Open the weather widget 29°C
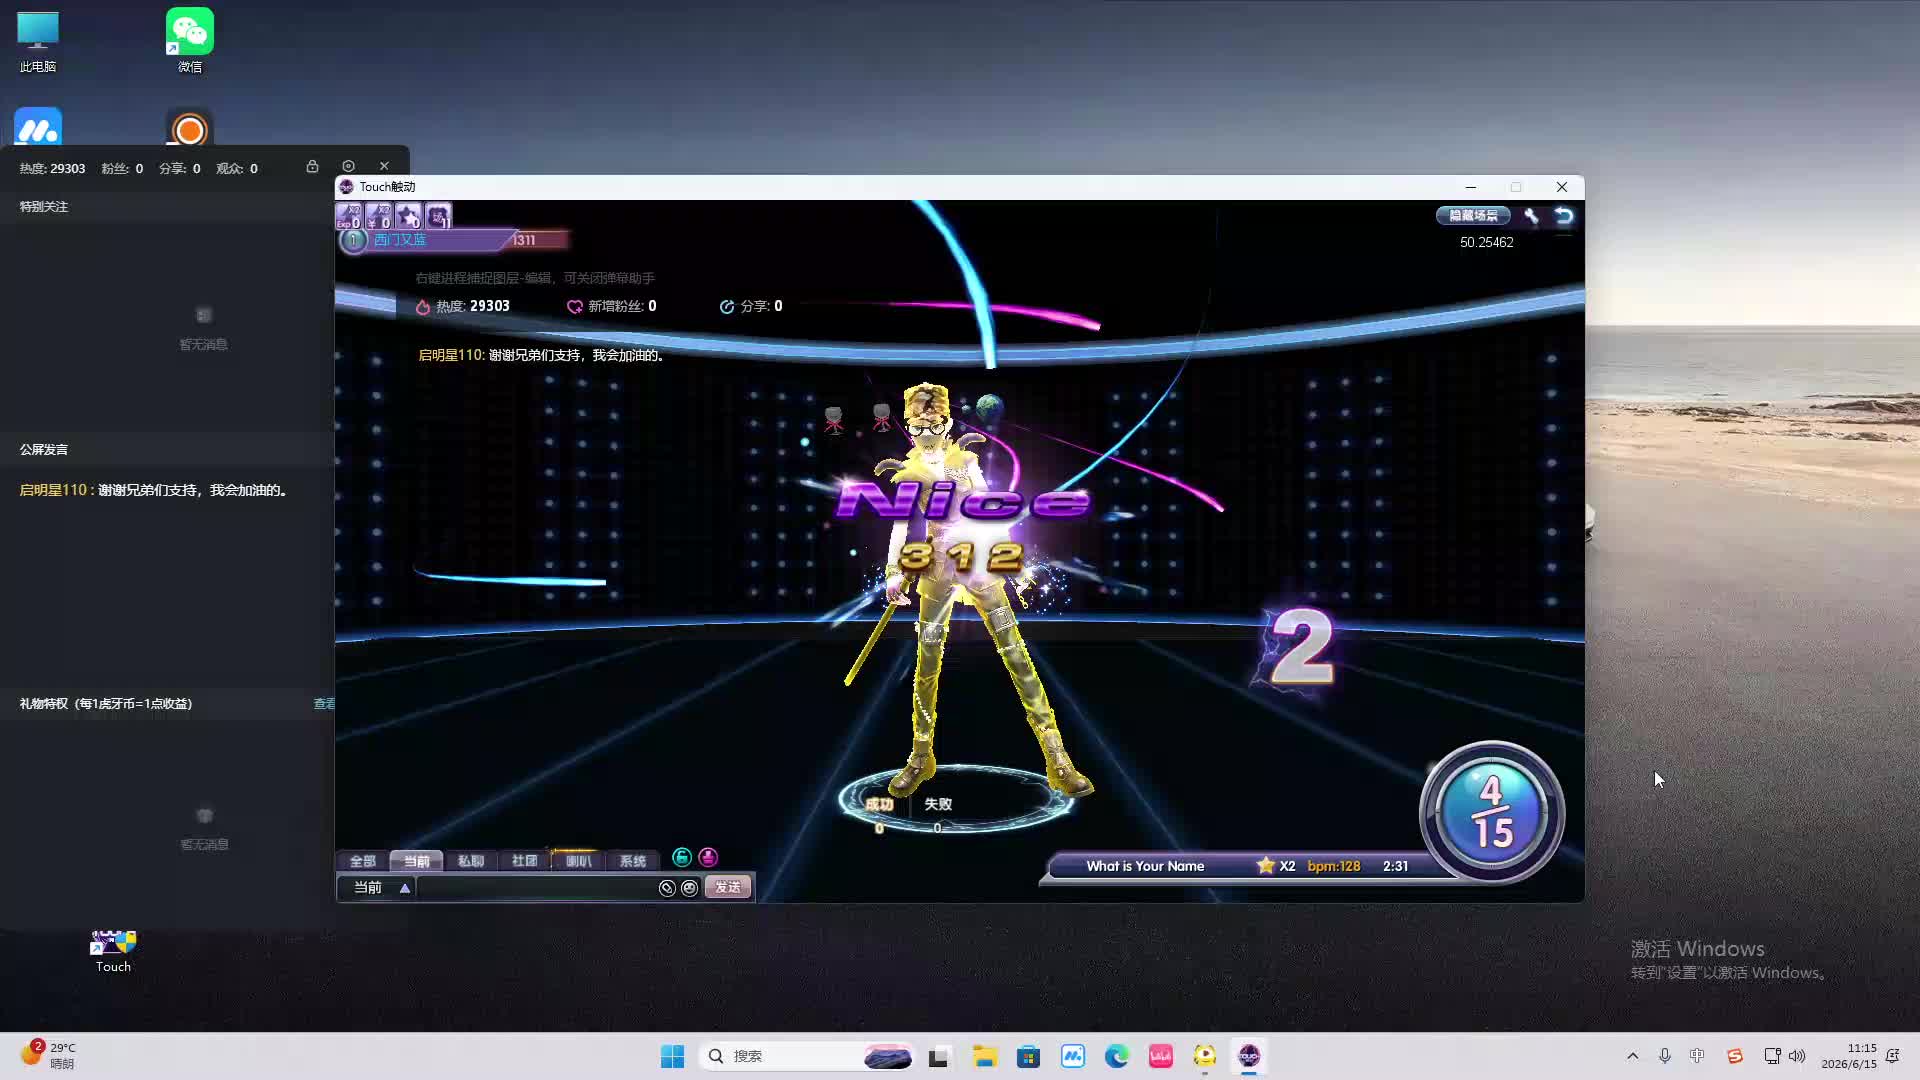1920x1080 pixels. coord(48,1055)
